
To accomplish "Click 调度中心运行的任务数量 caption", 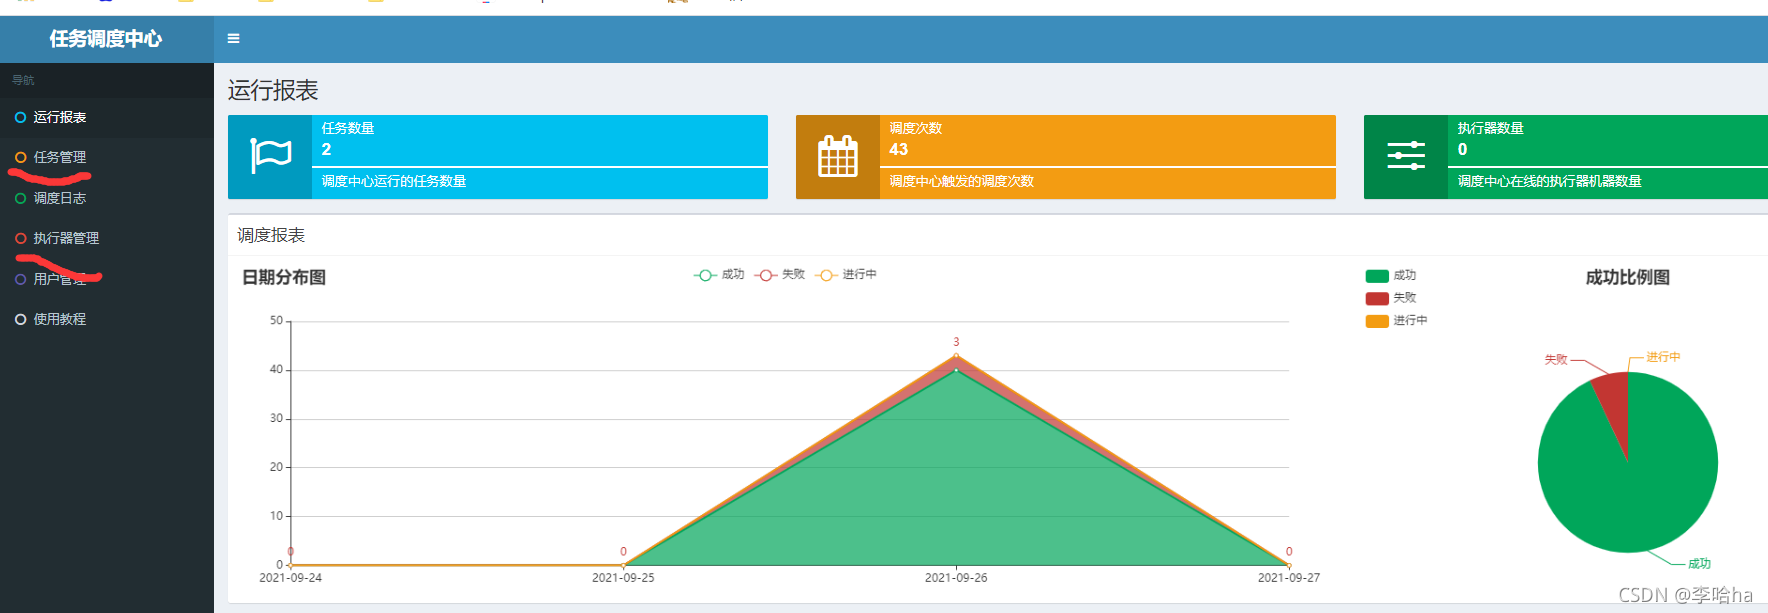I will click(394, 181).
